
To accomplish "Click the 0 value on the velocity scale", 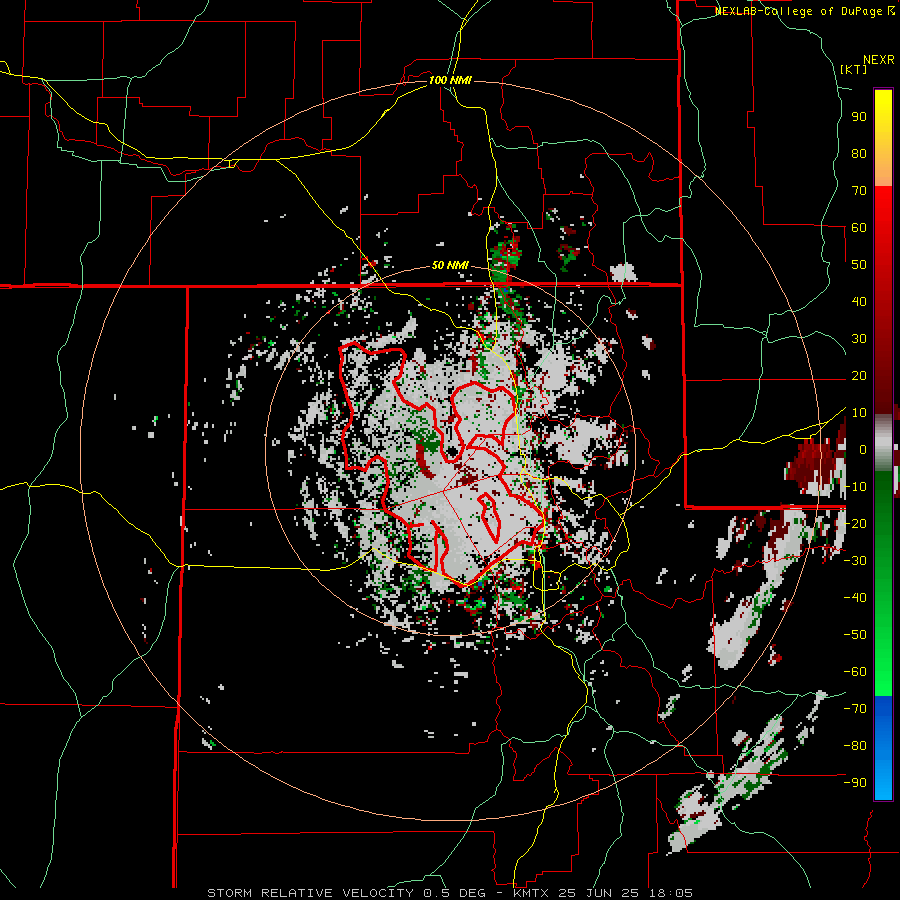I will (863, 450).
